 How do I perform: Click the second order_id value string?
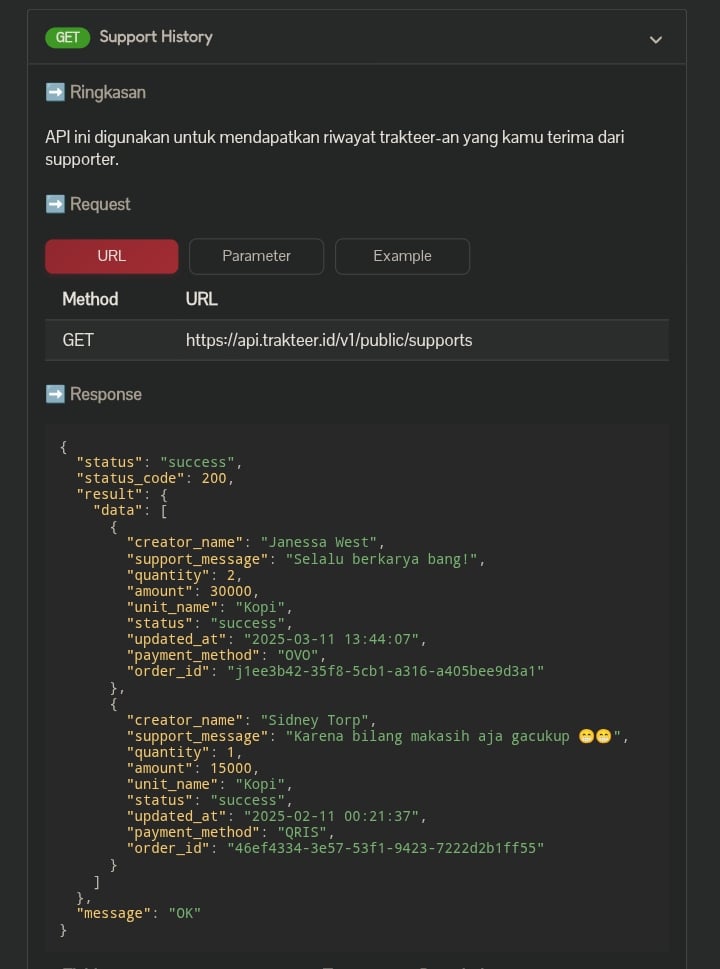click(x=385, y=848)
